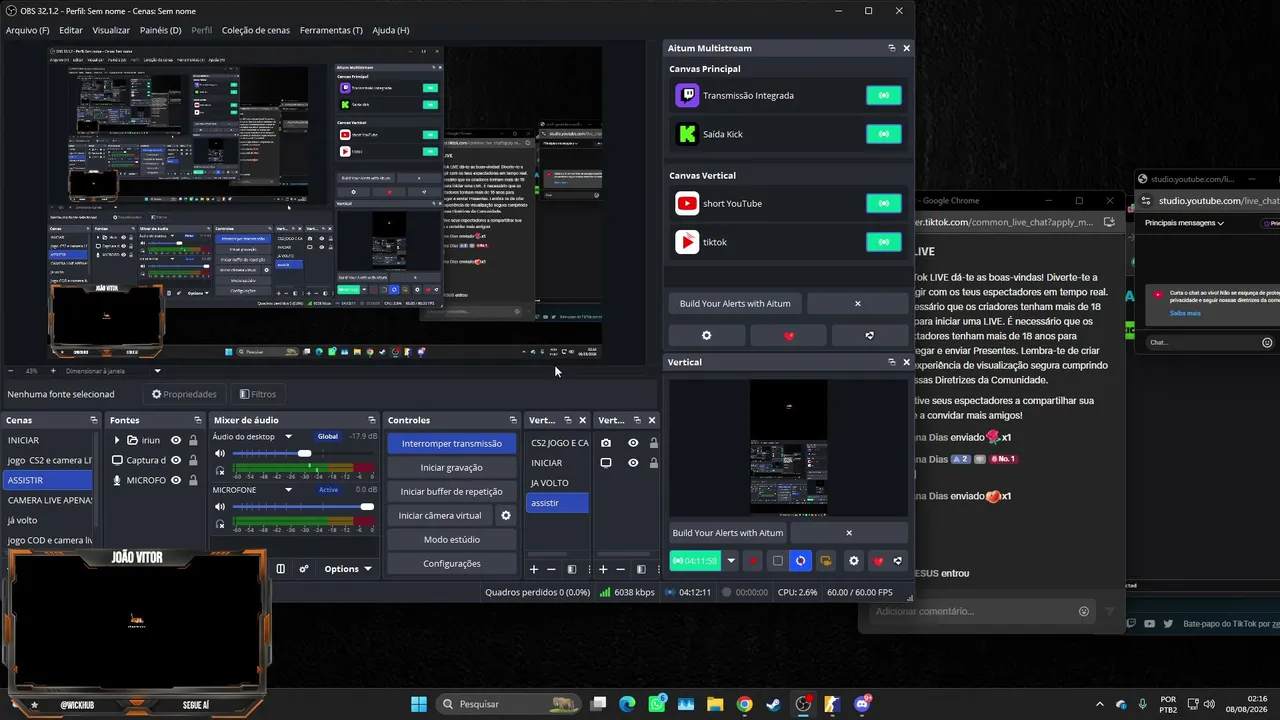This screenshot has width=1280, height=720.
Task: Click Iniciar gravação button
Action: click(x=452, y=468)
